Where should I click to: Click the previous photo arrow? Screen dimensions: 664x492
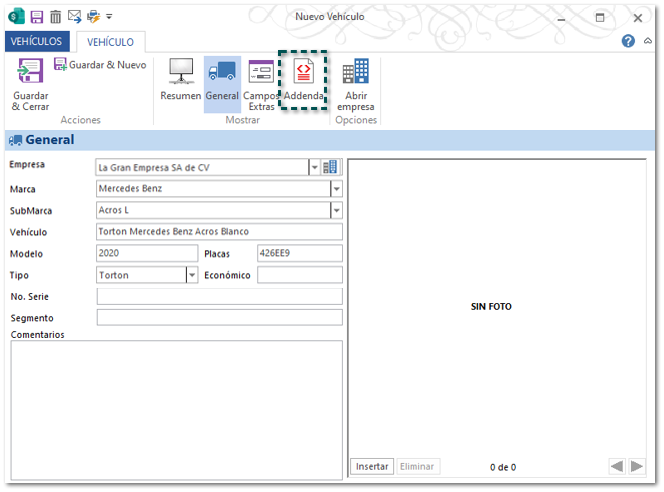point(617,467)
